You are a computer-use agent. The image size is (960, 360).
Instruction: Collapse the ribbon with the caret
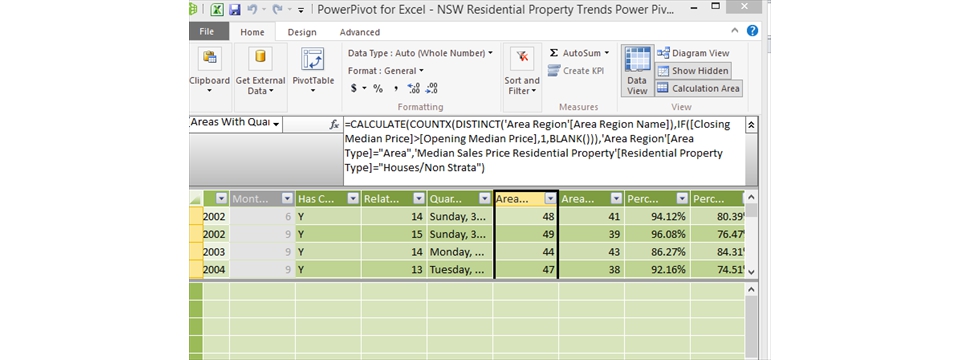[735, 31]
